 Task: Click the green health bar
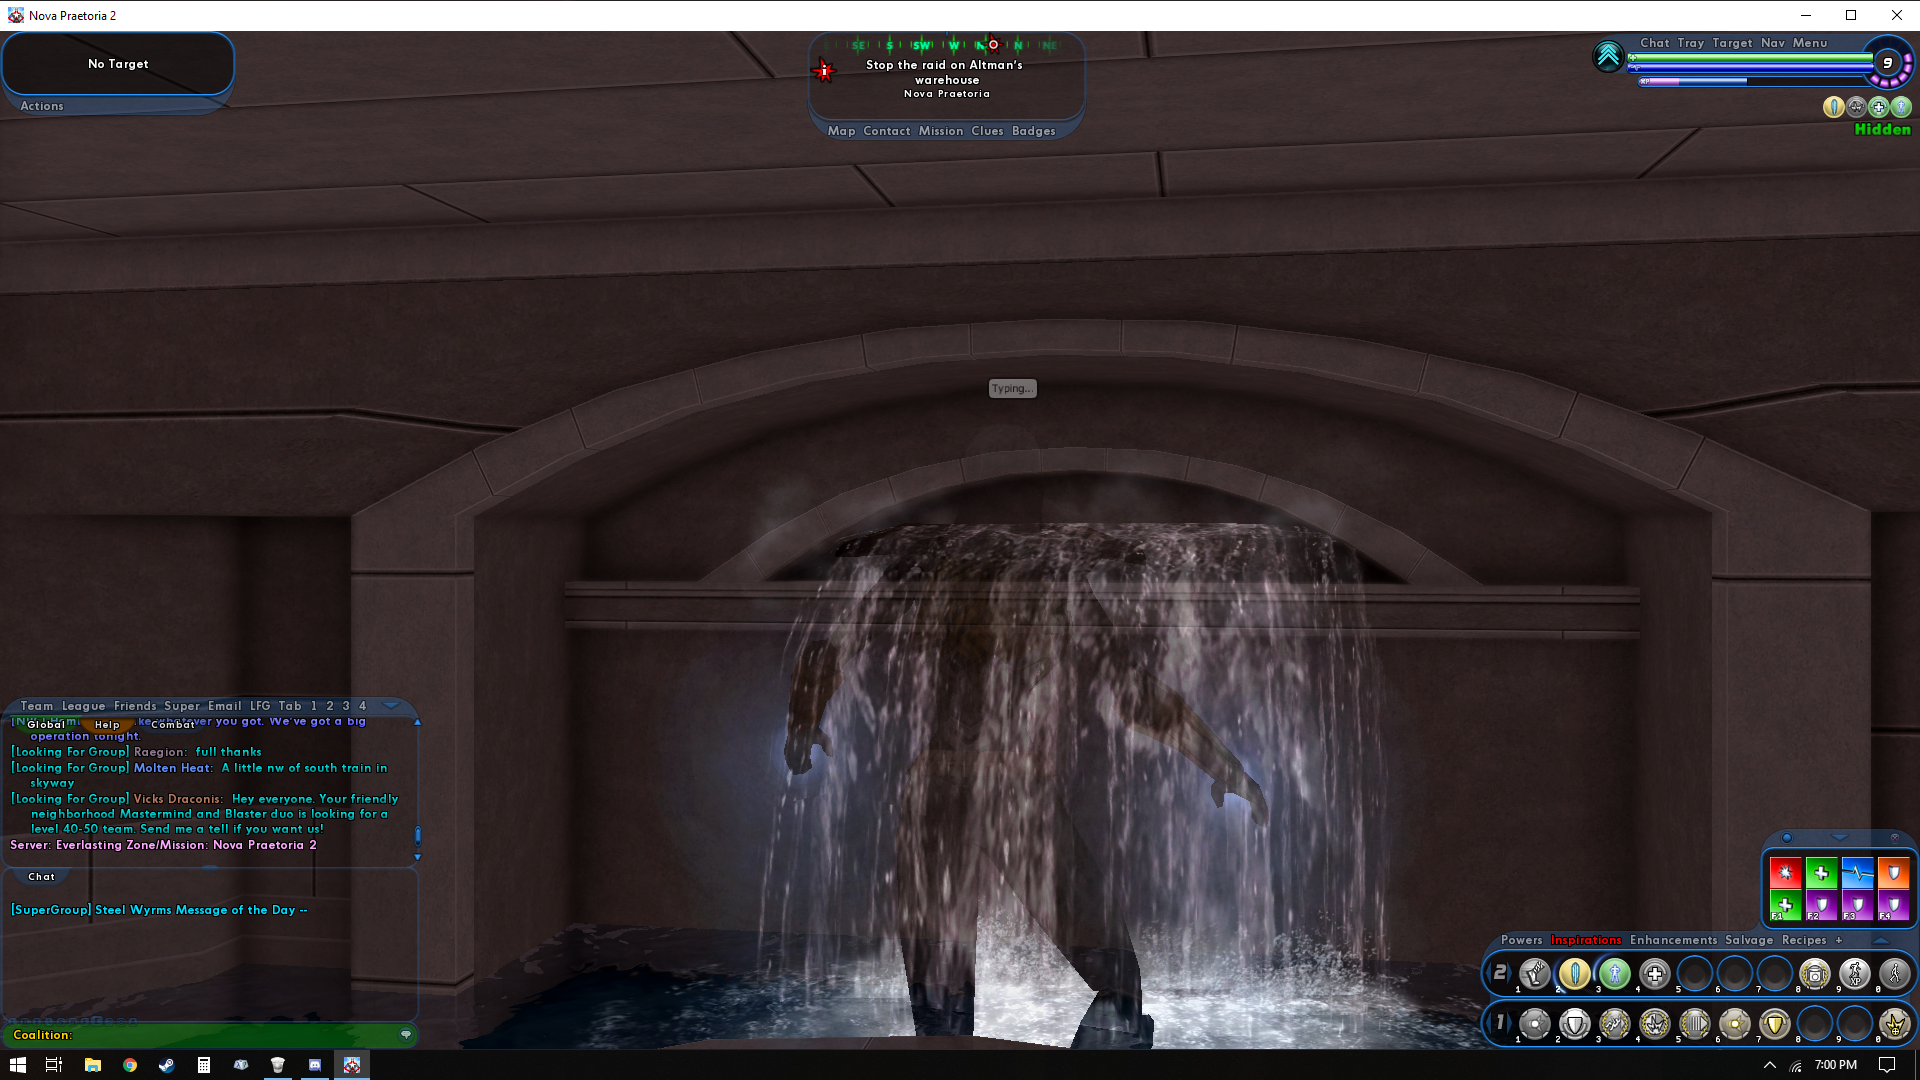click(x=1750, y=58)
